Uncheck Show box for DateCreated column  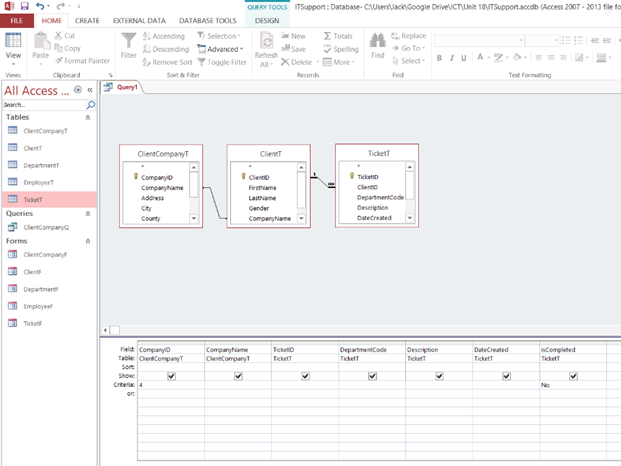[506, 376]
